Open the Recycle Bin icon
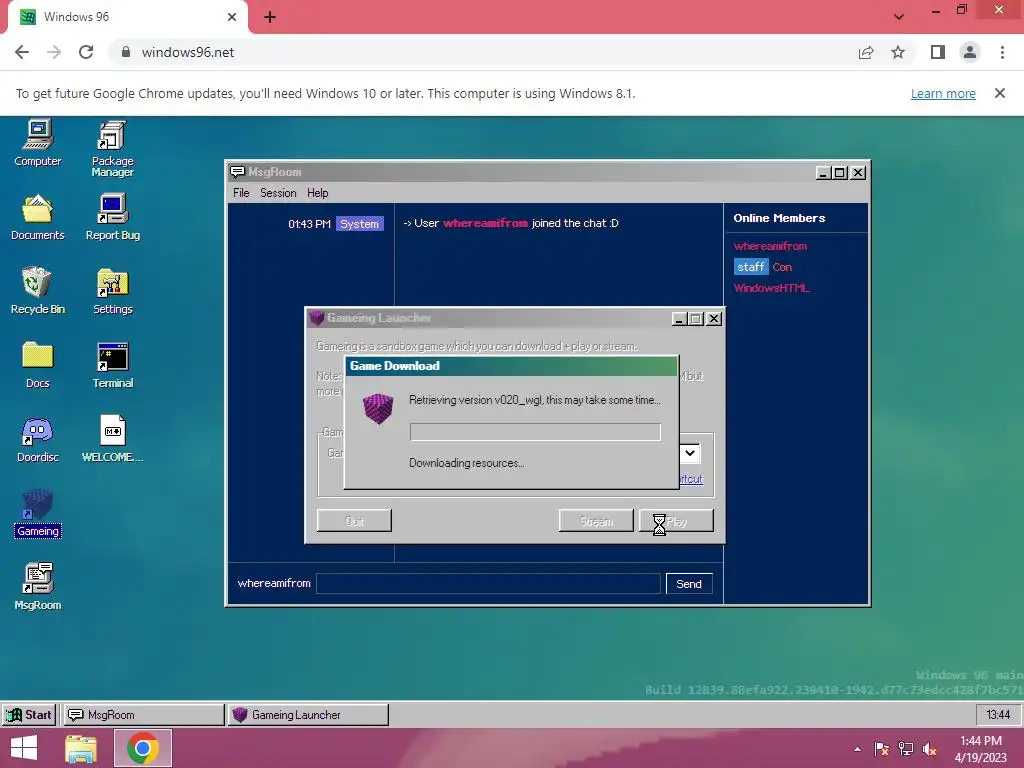Screen dimensions: 1024x768 tap(37, 291)
